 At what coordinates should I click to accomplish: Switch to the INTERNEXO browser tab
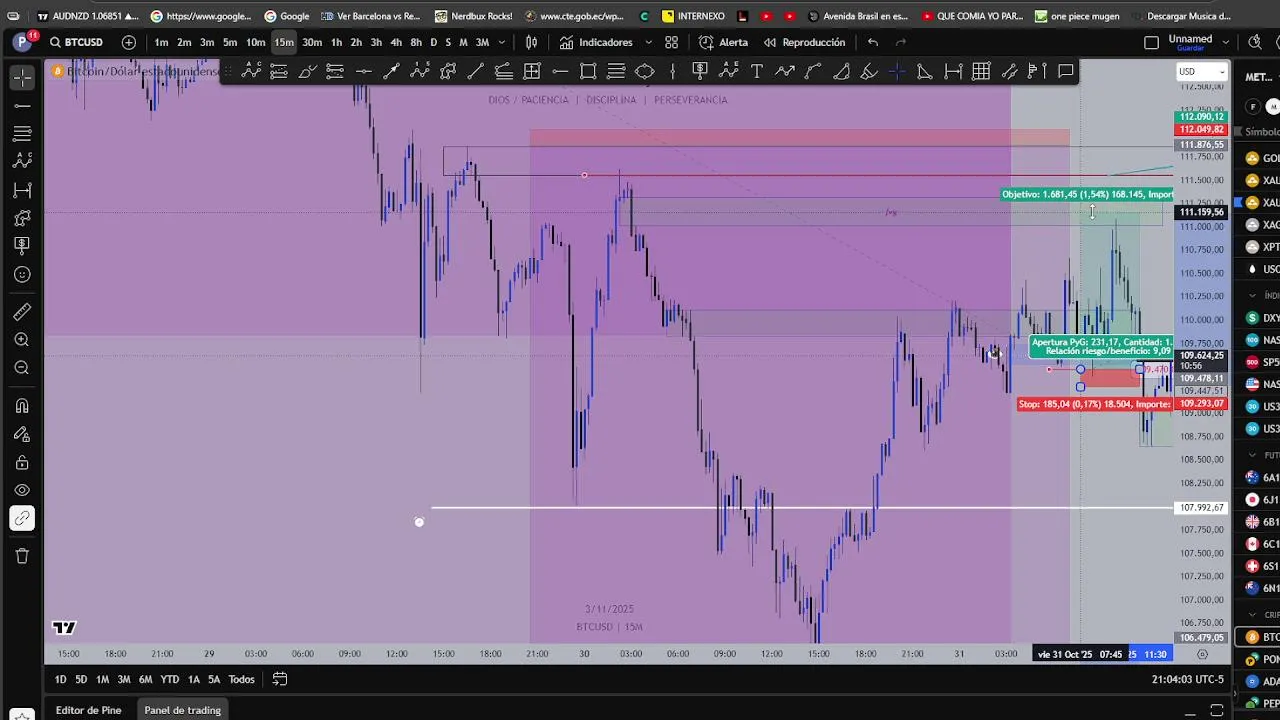[x=693, y=16]
